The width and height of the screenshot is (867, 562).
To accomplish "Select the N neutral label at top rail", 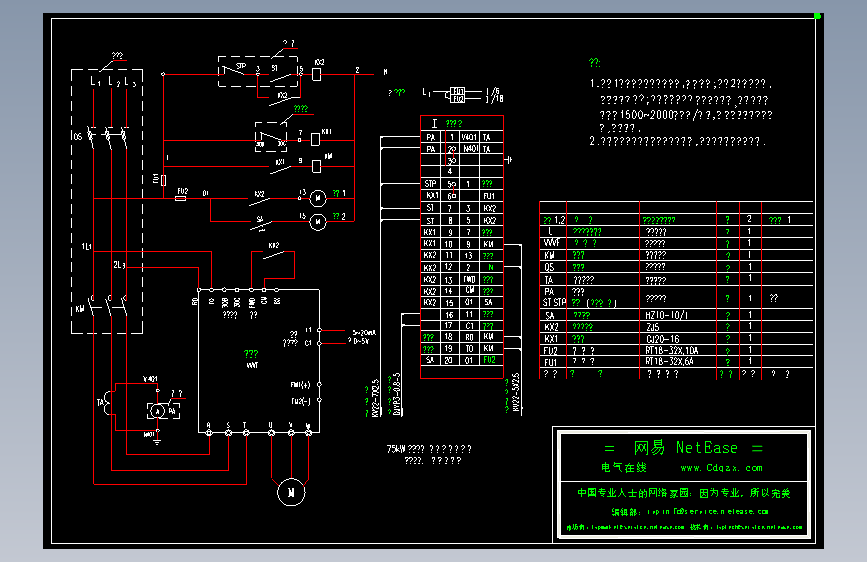I will [385, 72].
